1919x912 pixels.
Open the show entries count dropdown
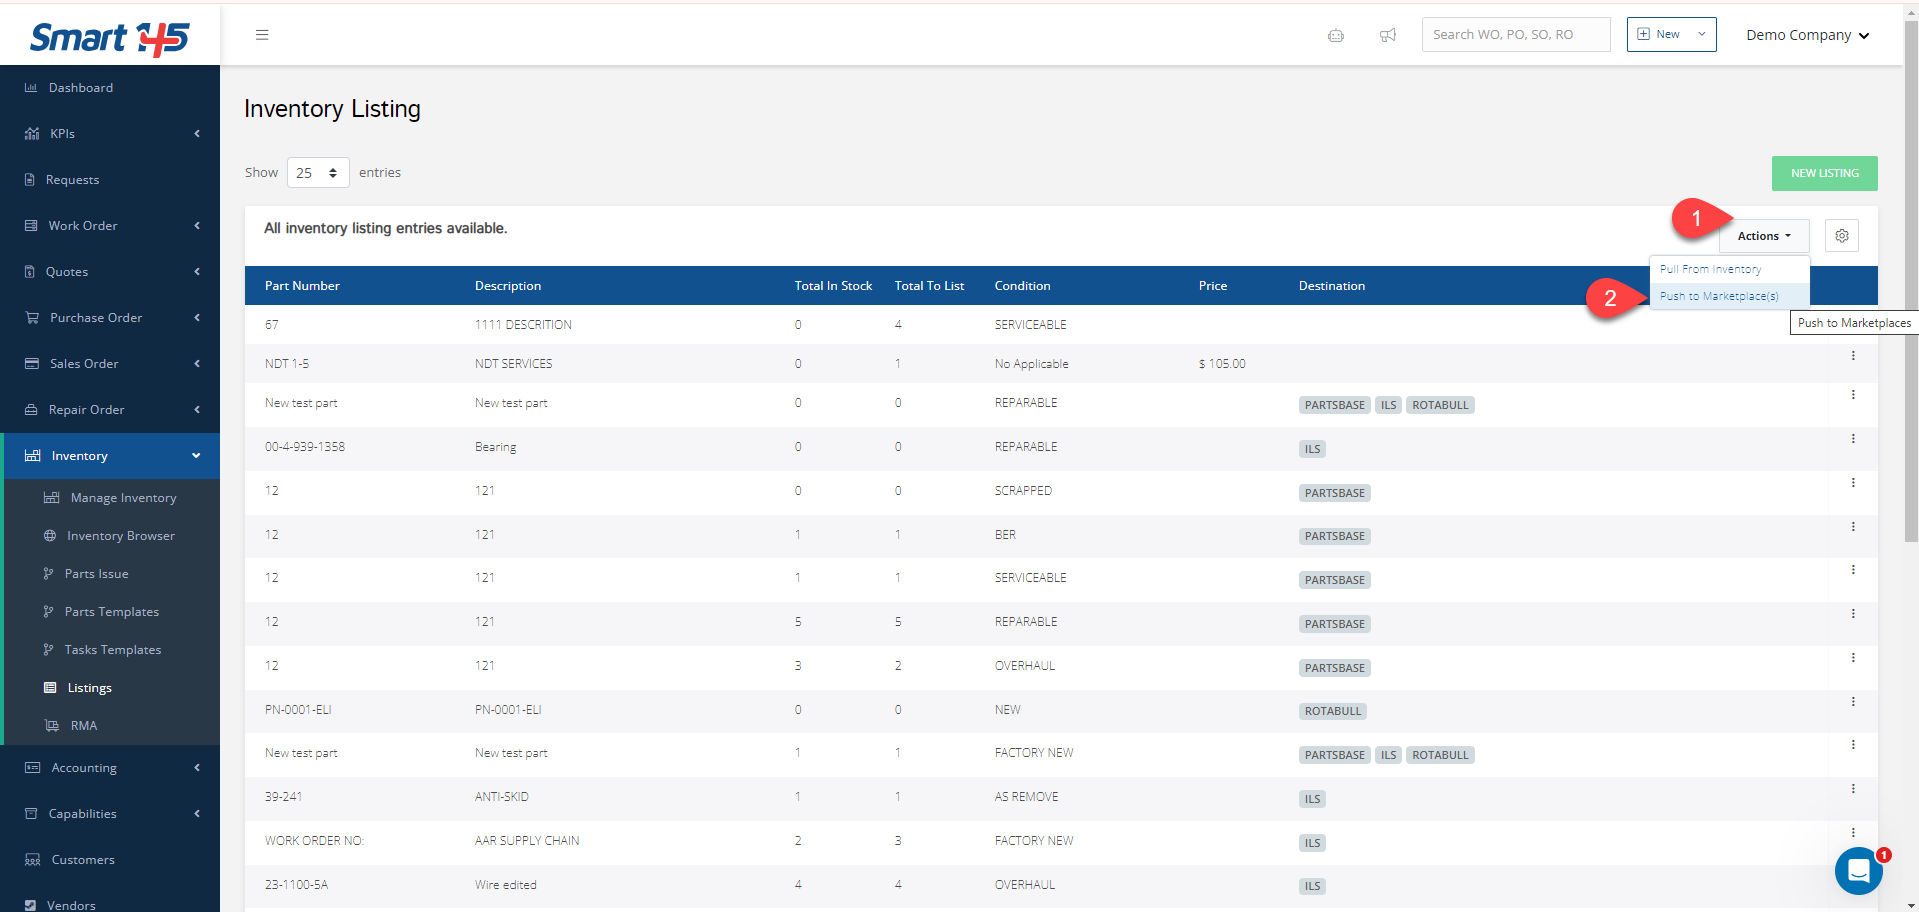coord(318,173)
